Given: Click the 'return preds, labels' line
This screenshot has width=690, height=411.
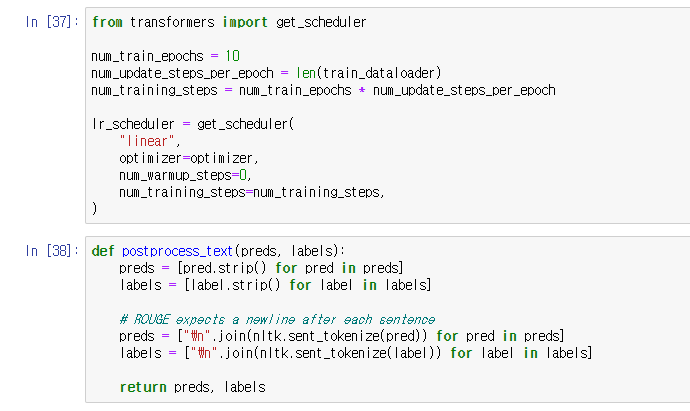Looking at the screenshot, I should (193, 387).
